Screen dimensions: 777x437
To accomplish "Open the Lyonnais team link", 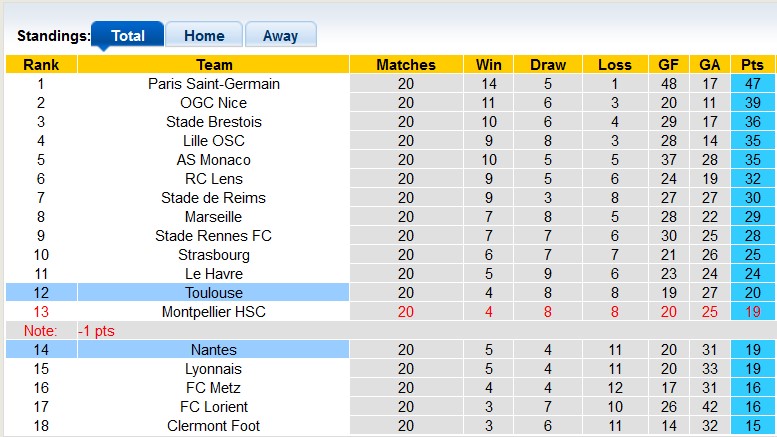I will [214, 369].
